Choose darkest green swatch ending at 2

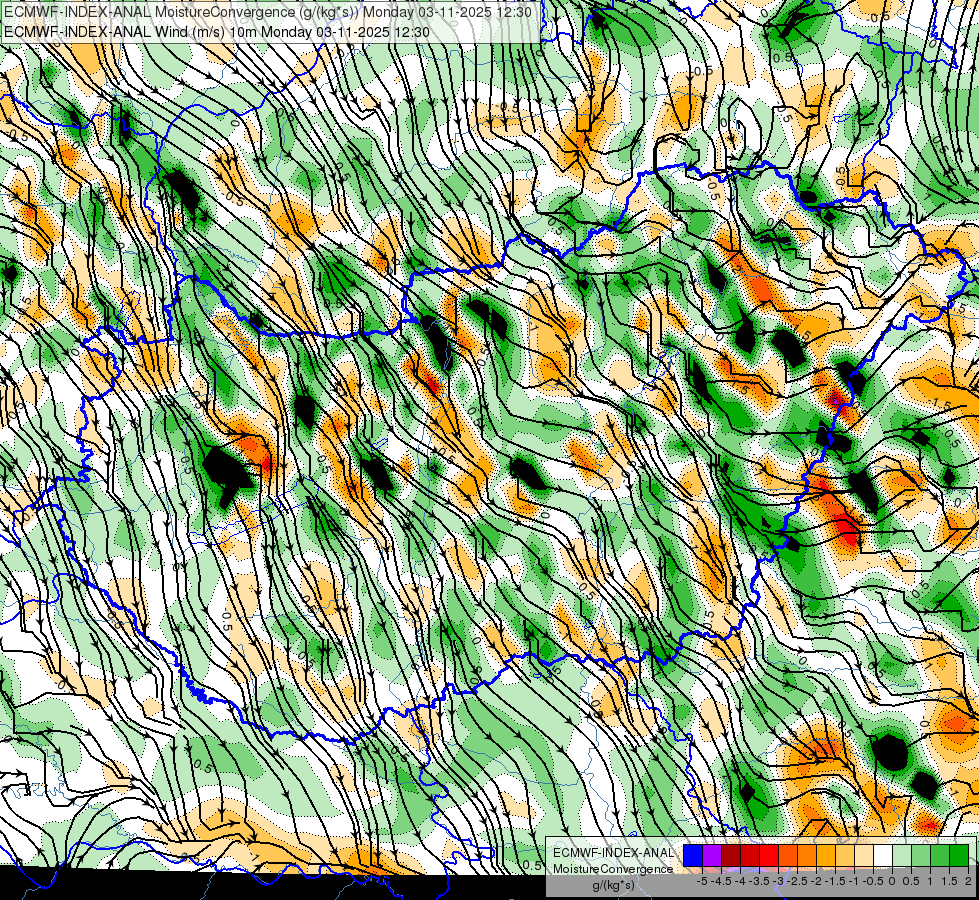[960, 856]
